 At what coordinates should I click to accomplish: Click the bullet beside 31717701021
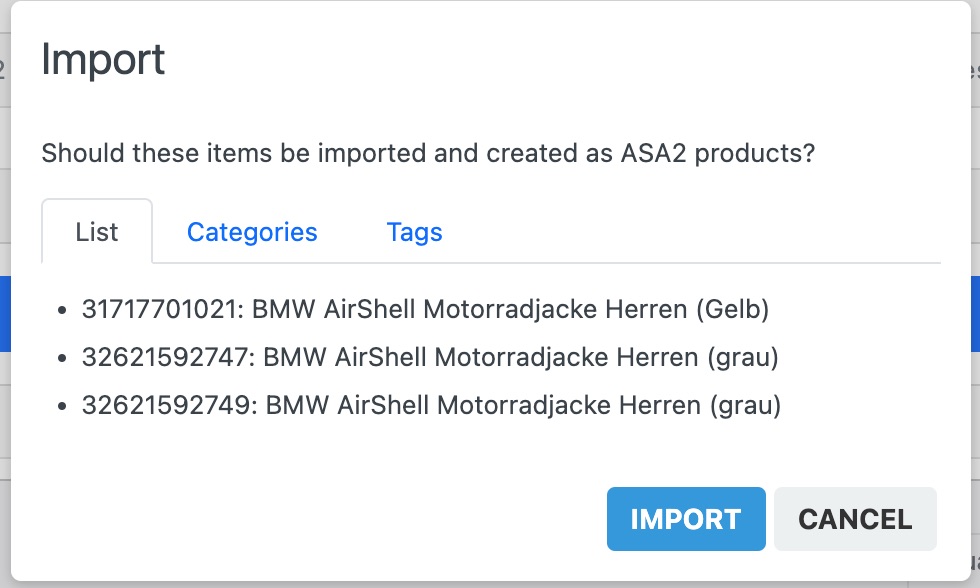coord(62,309)
